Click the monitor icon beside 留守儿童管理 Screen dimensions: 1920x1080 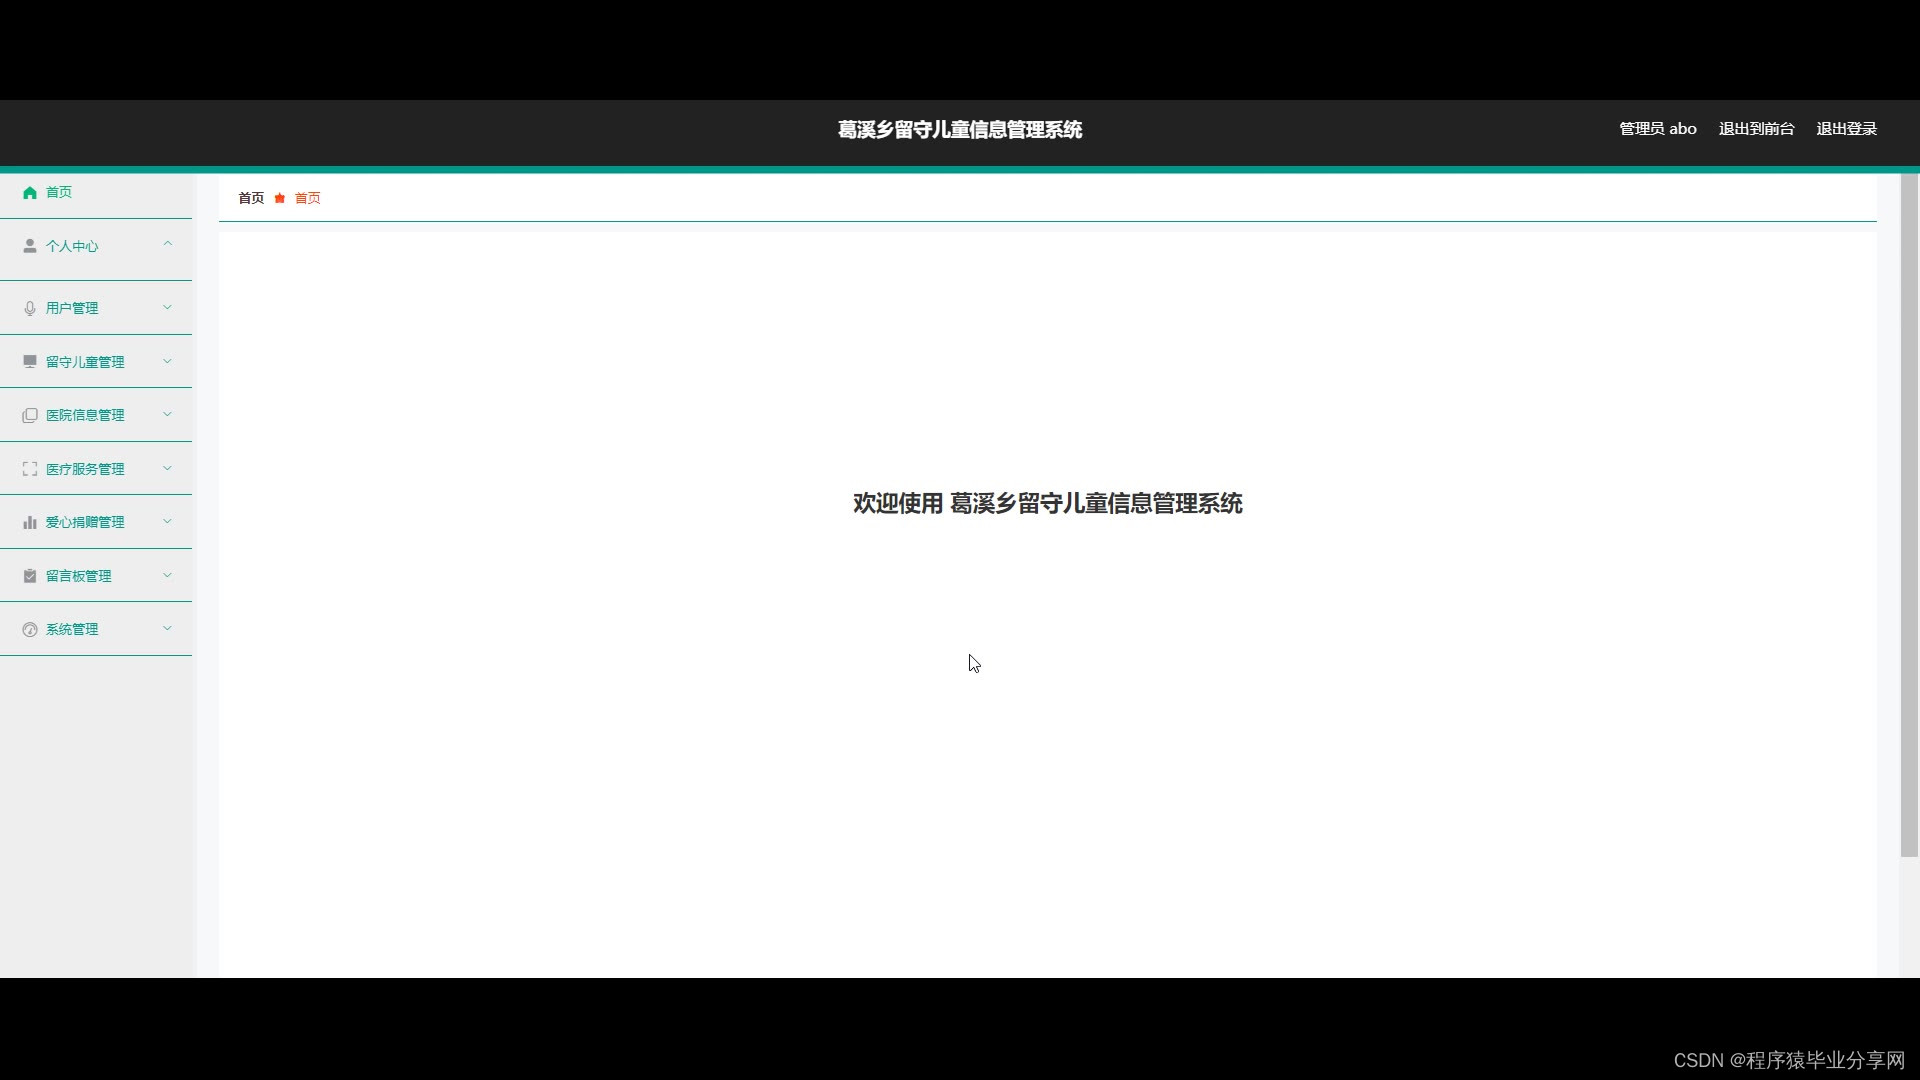30,362
